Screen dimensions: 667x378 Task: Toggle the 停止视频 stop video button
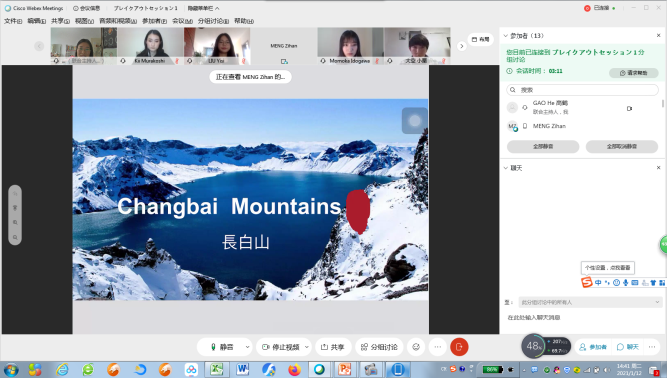click(281, 347)
